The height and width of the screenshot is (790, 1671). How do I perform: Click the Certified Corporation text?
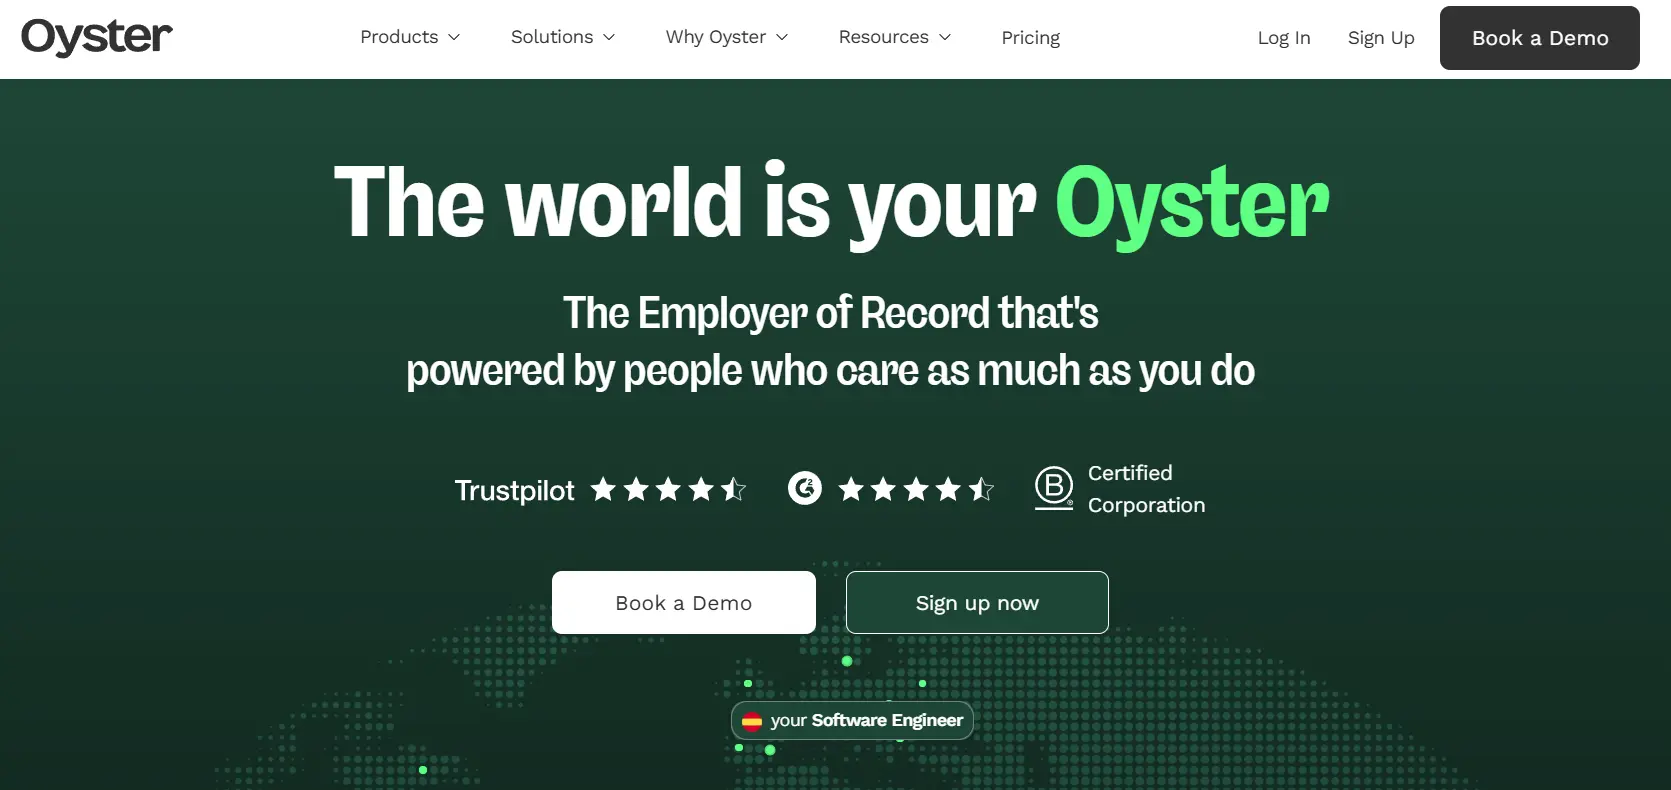click(1145, 489)
